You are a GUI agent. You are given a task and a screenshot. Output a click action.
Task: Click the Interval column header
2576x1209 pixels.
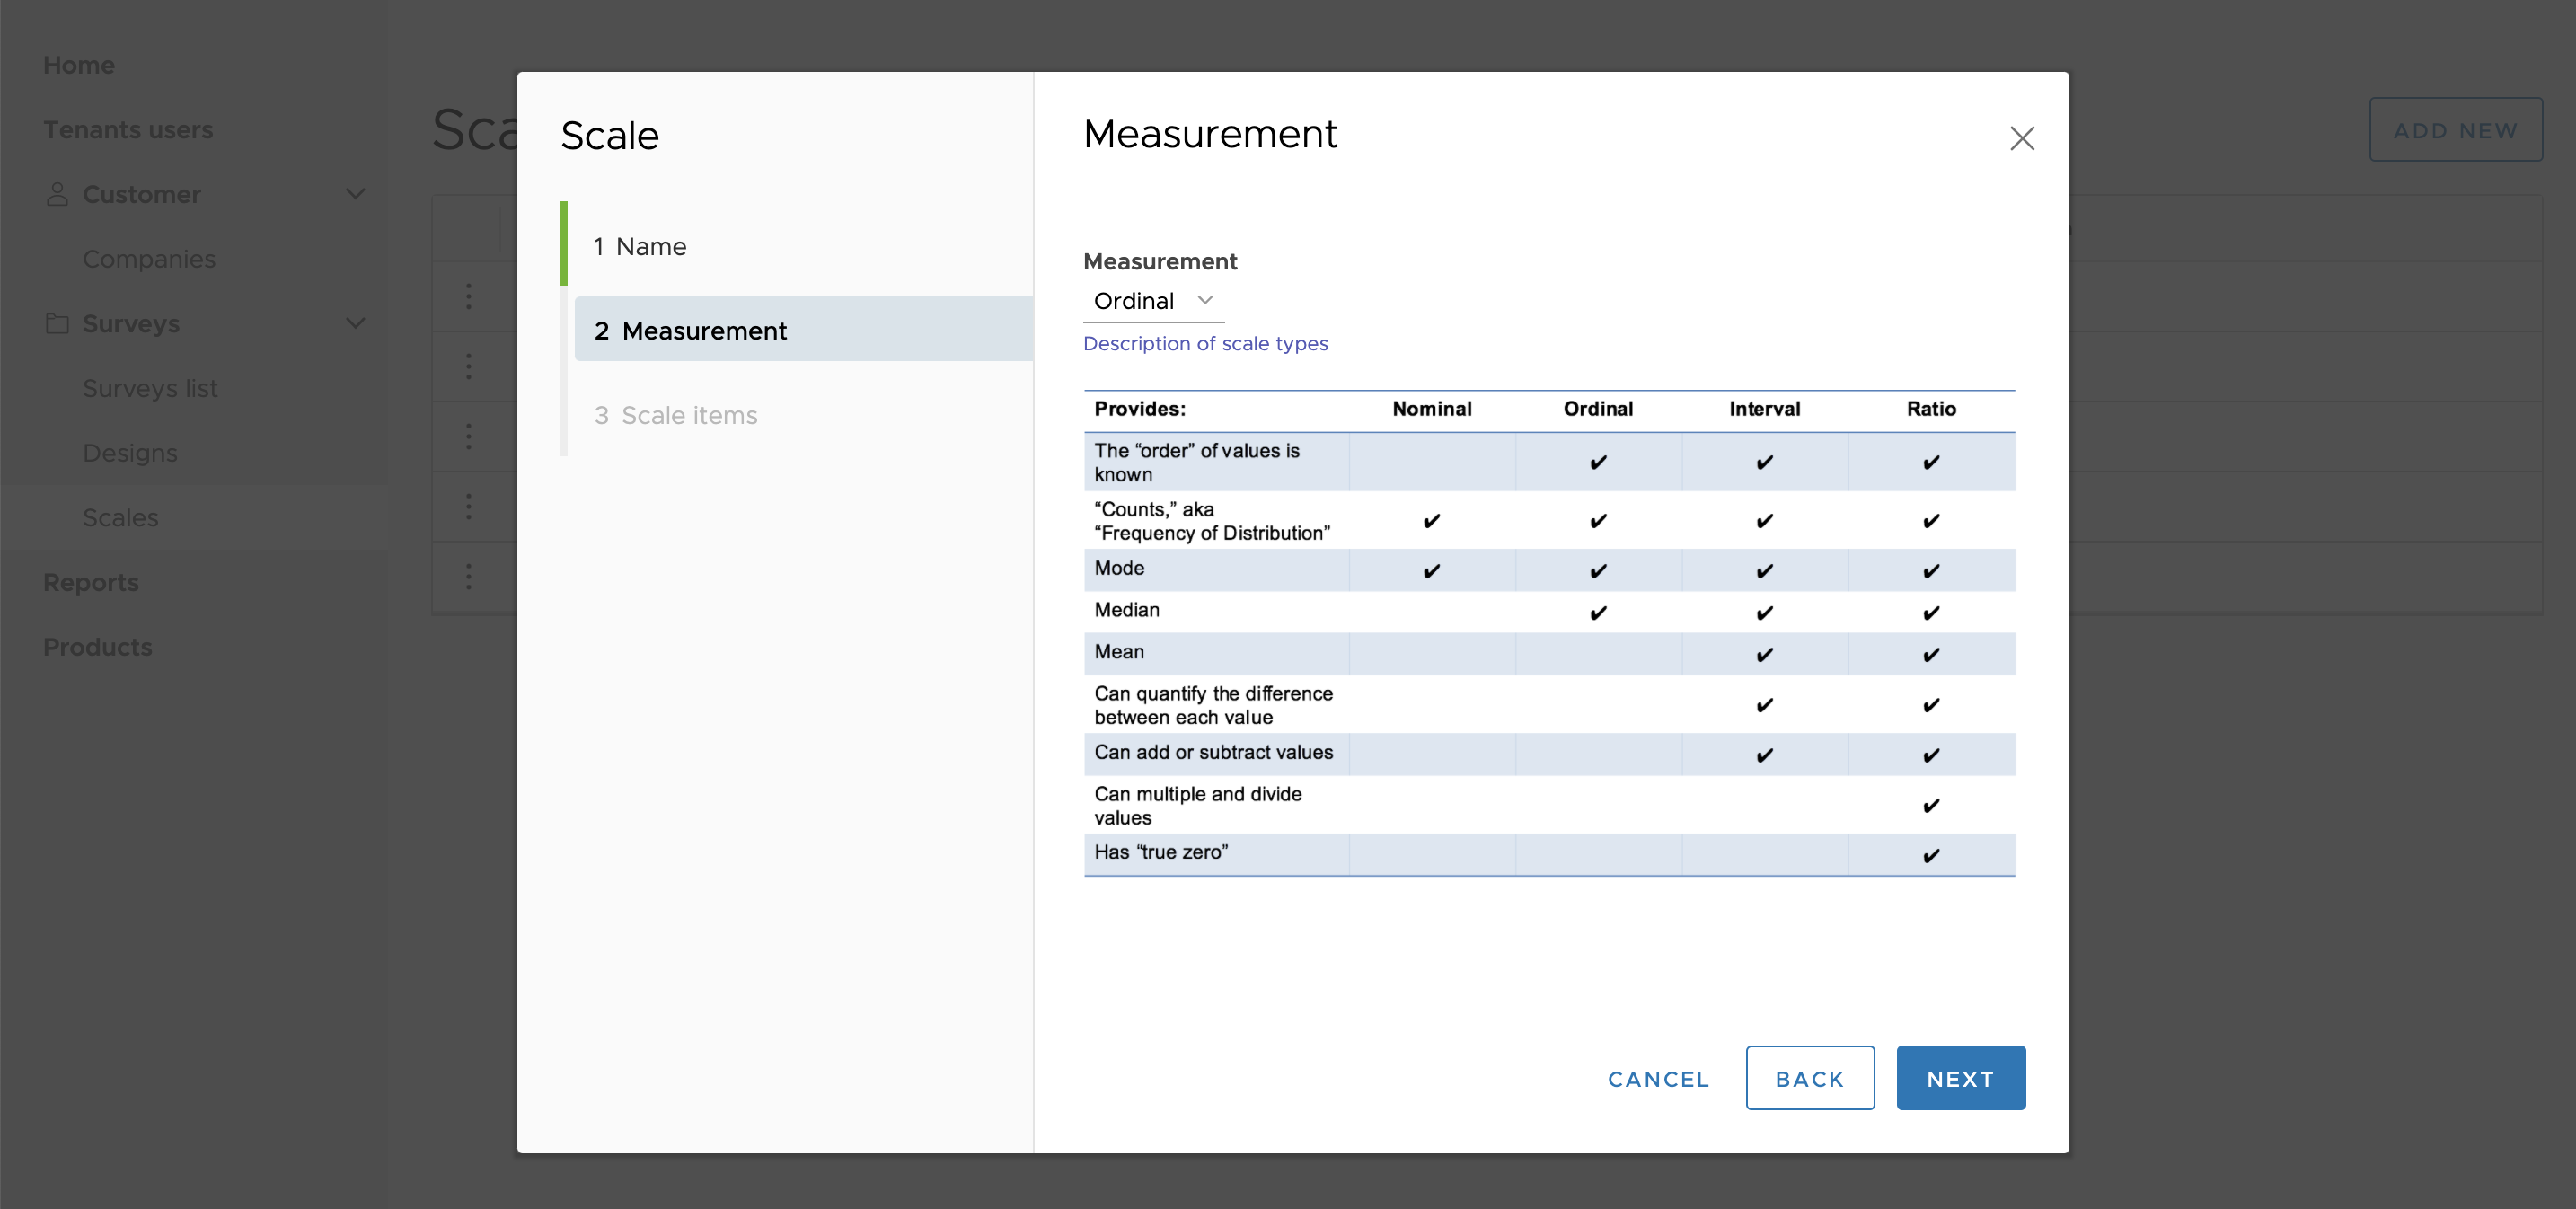pyautogui.click(x=1764, y=409)
